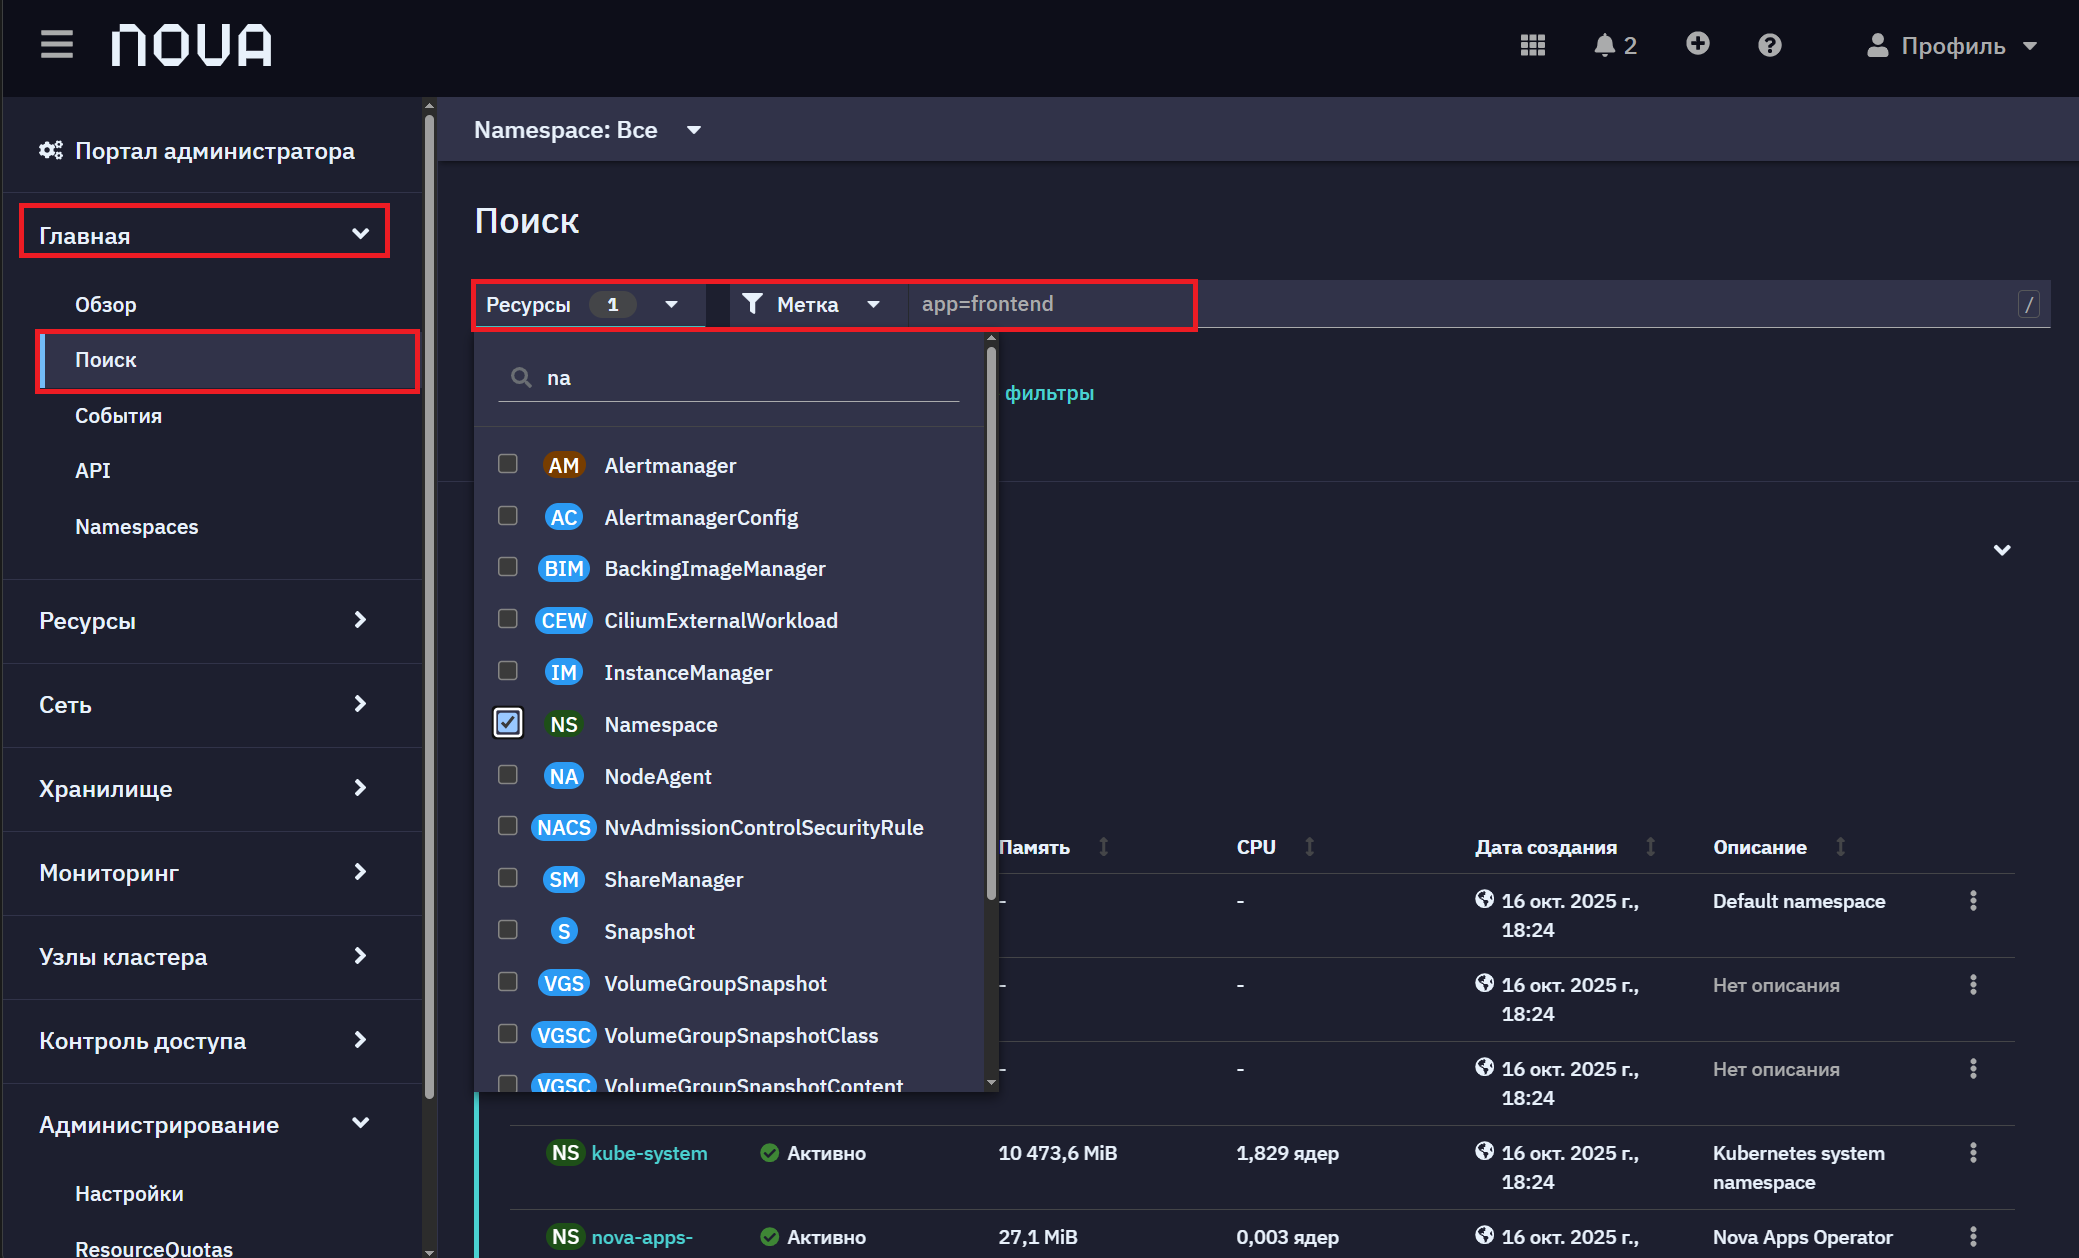Image resolution: width=2079 pixels, height=1258 pixels.
Task: Open API in sidebar
Action: click(x=93, y=471)
